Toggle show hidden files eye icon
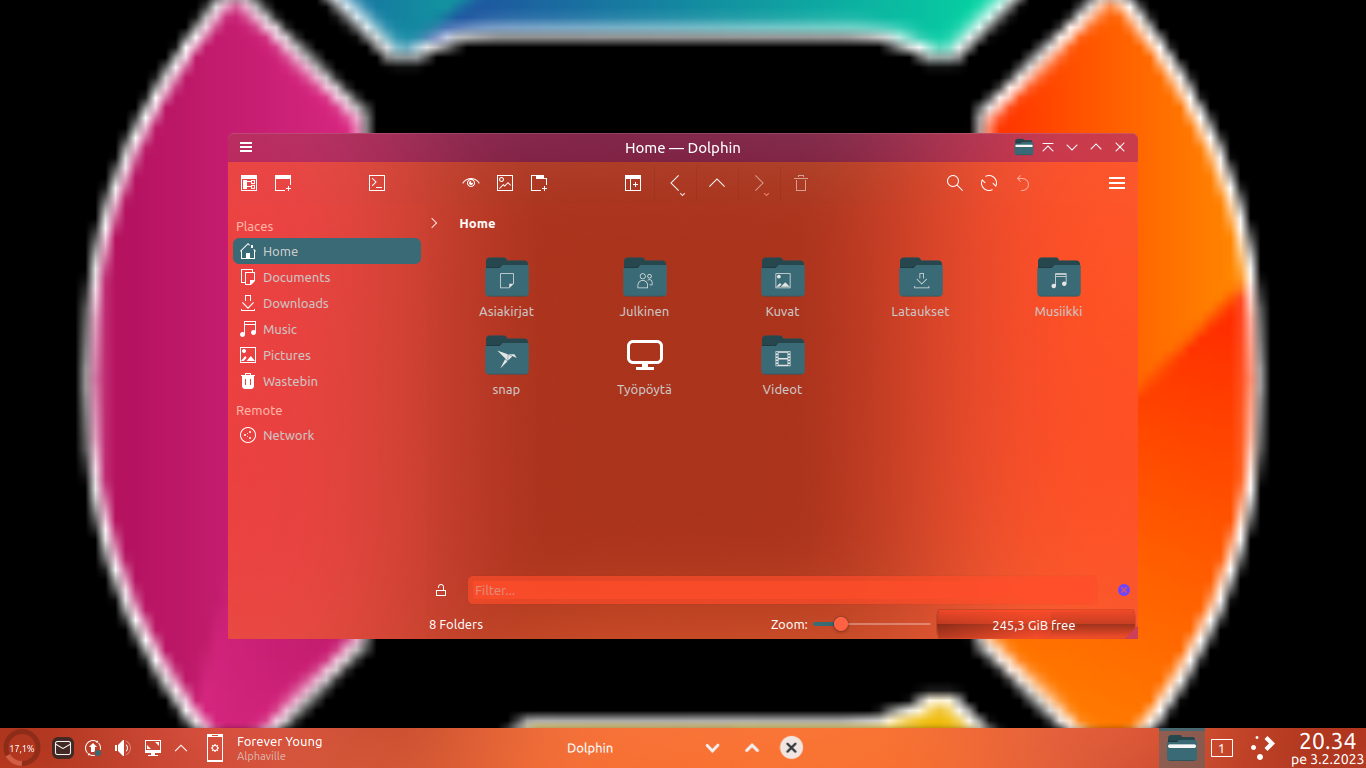Screen dimensions: 1366x768 coord(471,183)
